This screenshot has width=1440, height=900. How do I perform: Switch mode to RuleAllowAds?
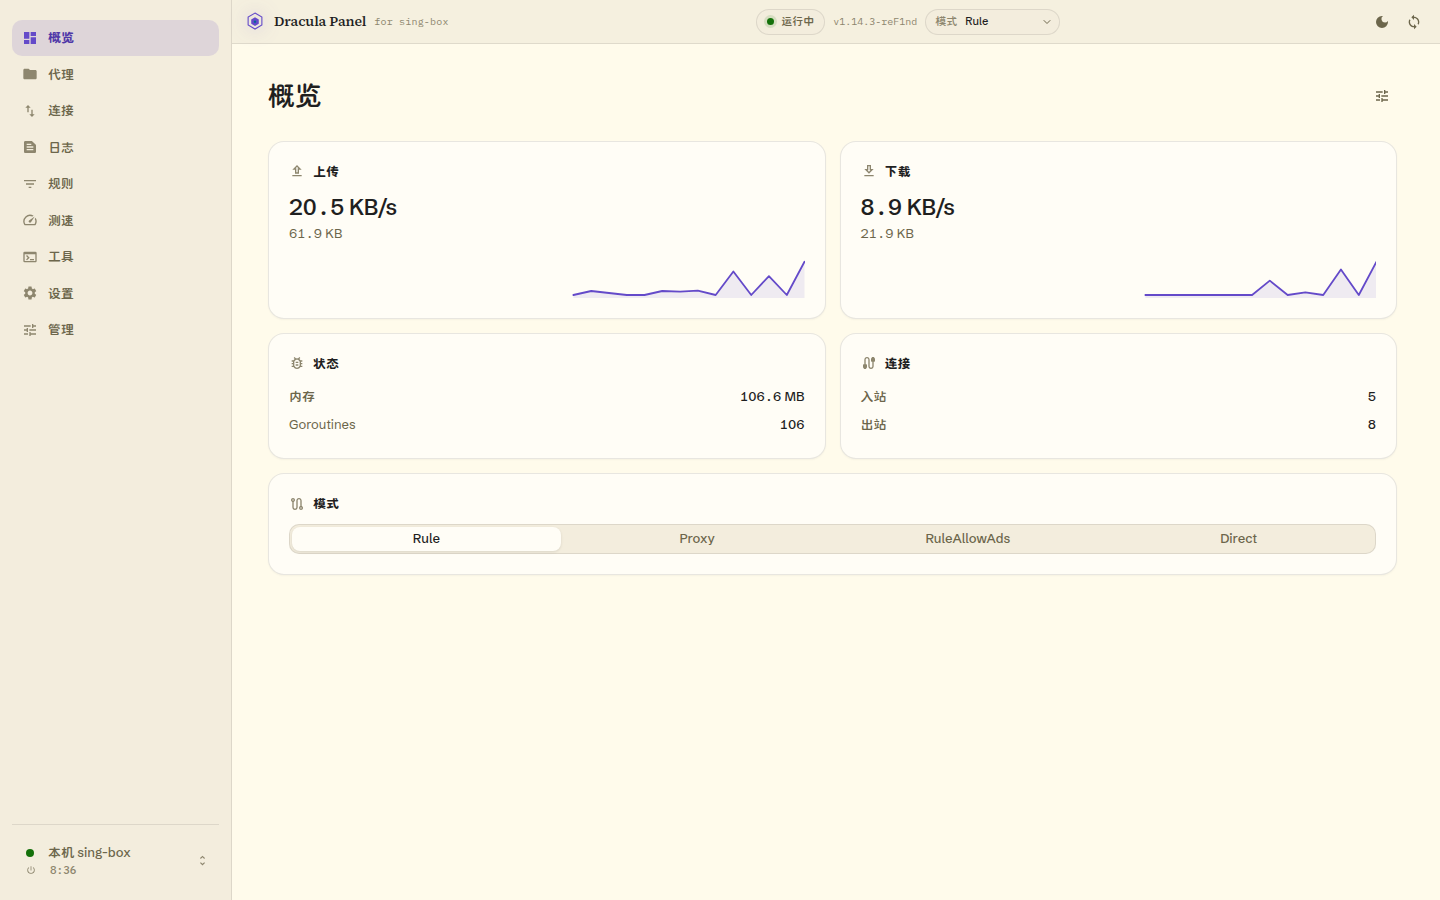968,539
